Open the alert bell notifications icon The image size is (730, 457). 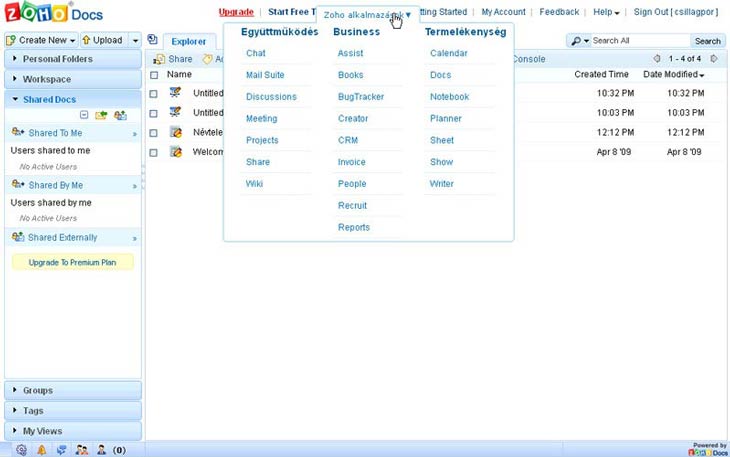41,450
